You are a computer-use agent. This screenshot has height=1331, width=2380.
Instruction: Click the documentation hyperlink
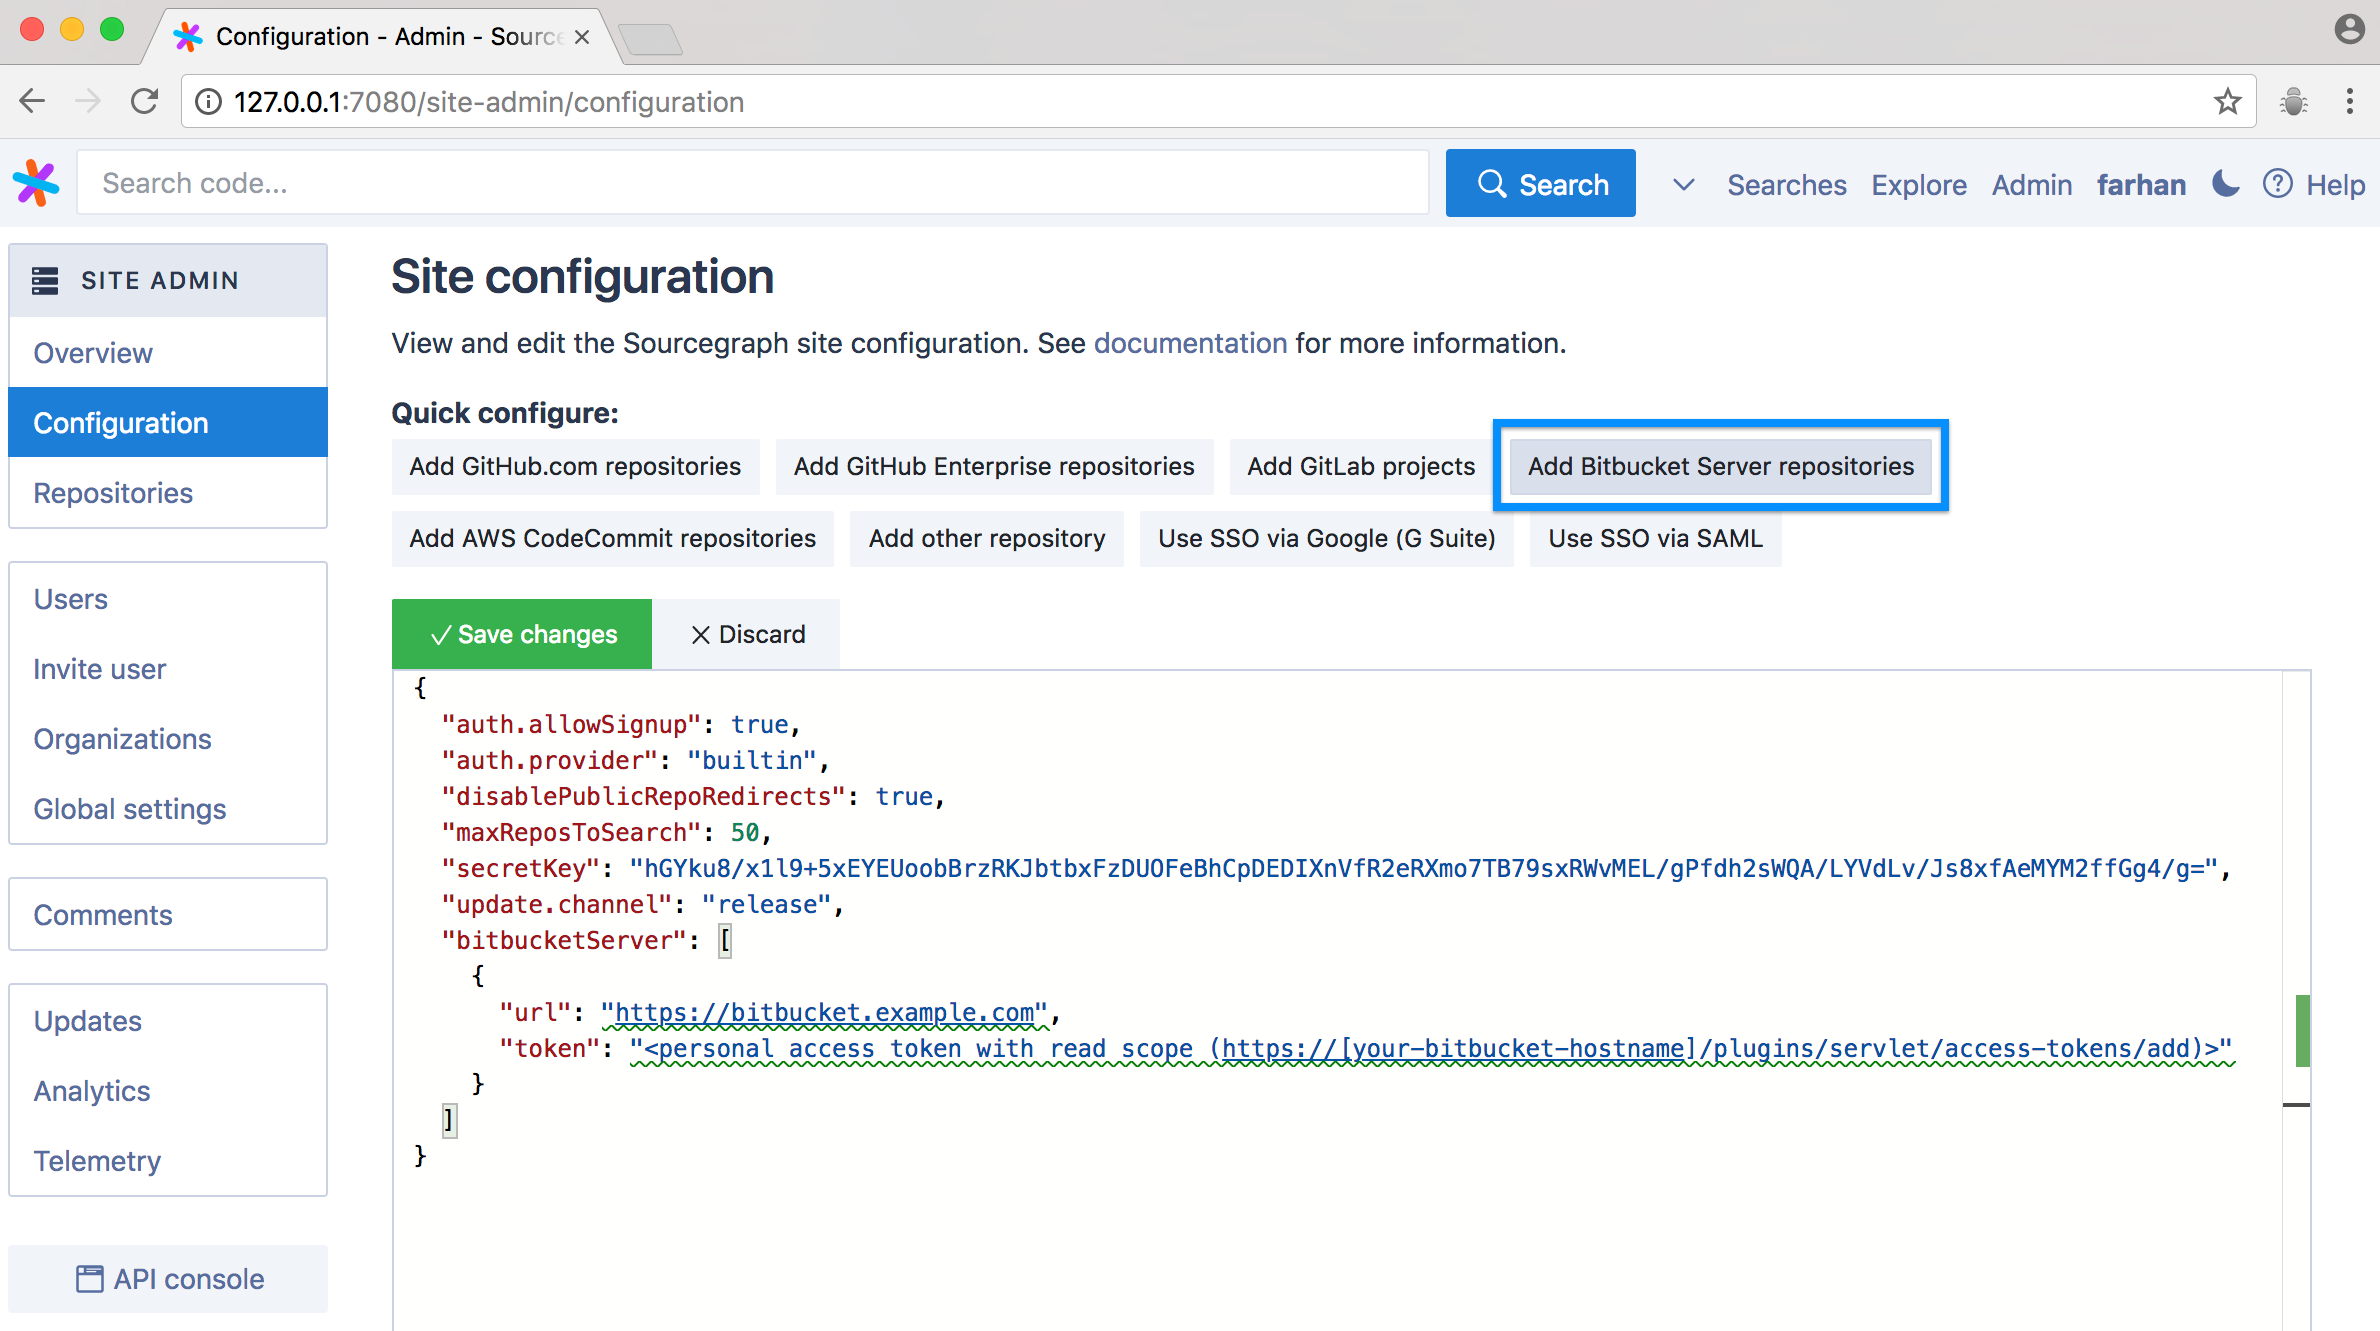coord(1190,343)
